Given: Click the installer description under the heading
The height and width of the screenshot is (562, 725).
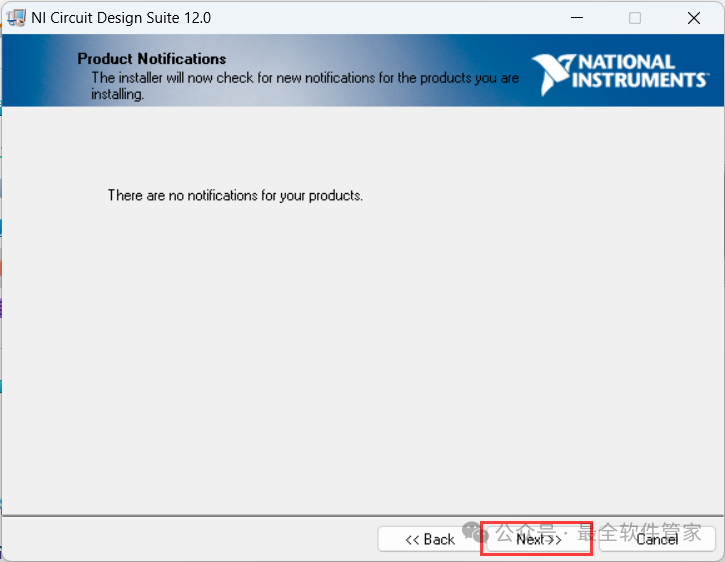Looking at the screenshot, I should [305, 77].
